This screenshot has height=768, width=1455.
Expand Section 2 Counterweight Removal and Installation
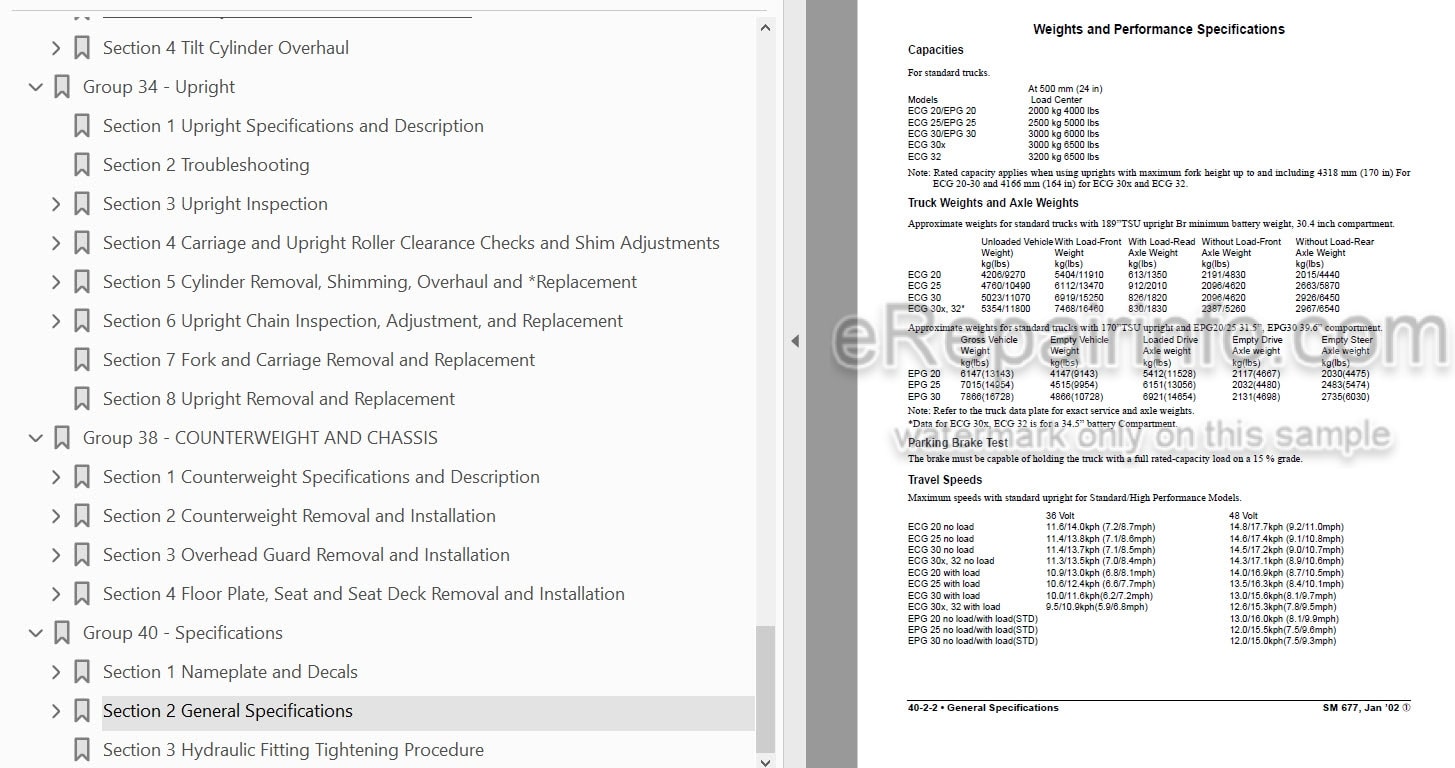56,516
